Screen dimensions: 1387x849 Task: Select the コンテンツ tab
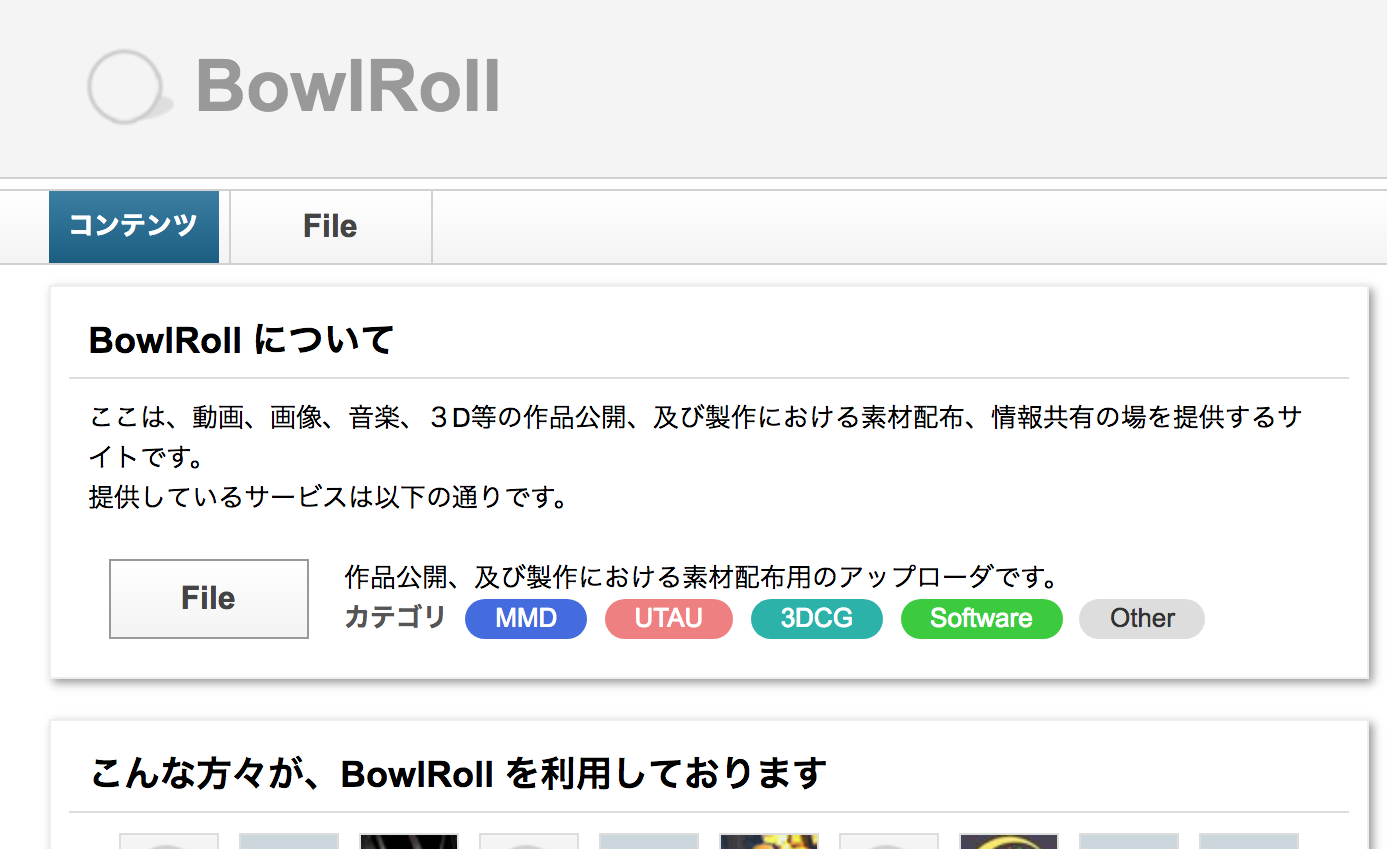tap(134, 227)
